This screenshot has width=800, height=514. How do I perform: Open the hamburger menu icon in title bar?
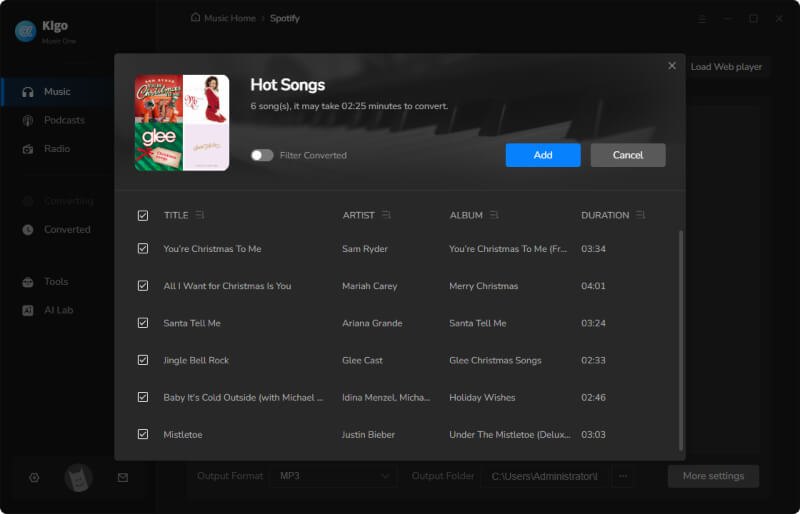[x=702, y=19]
